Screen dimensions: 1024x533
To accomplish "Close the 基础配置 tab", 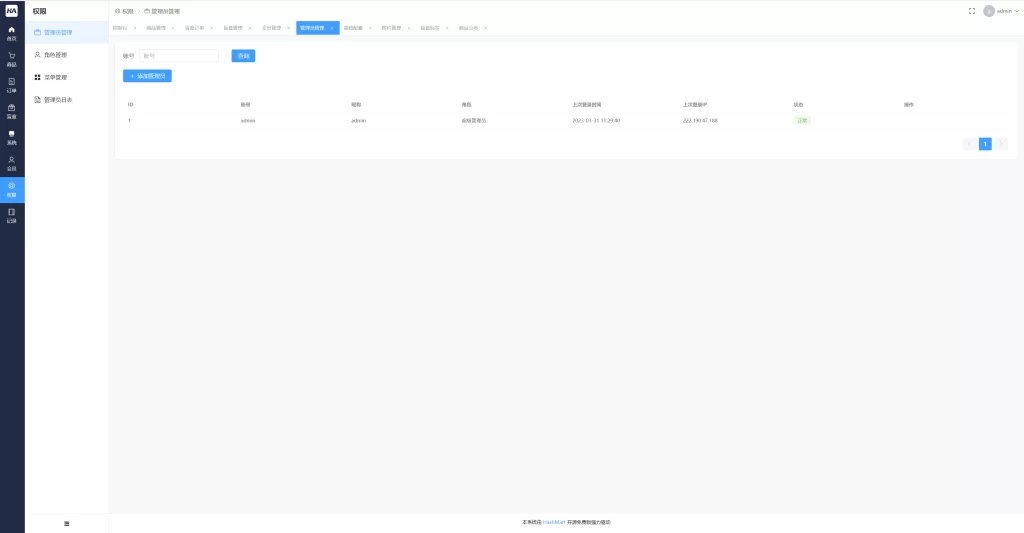I will click(x=370, y=28).
